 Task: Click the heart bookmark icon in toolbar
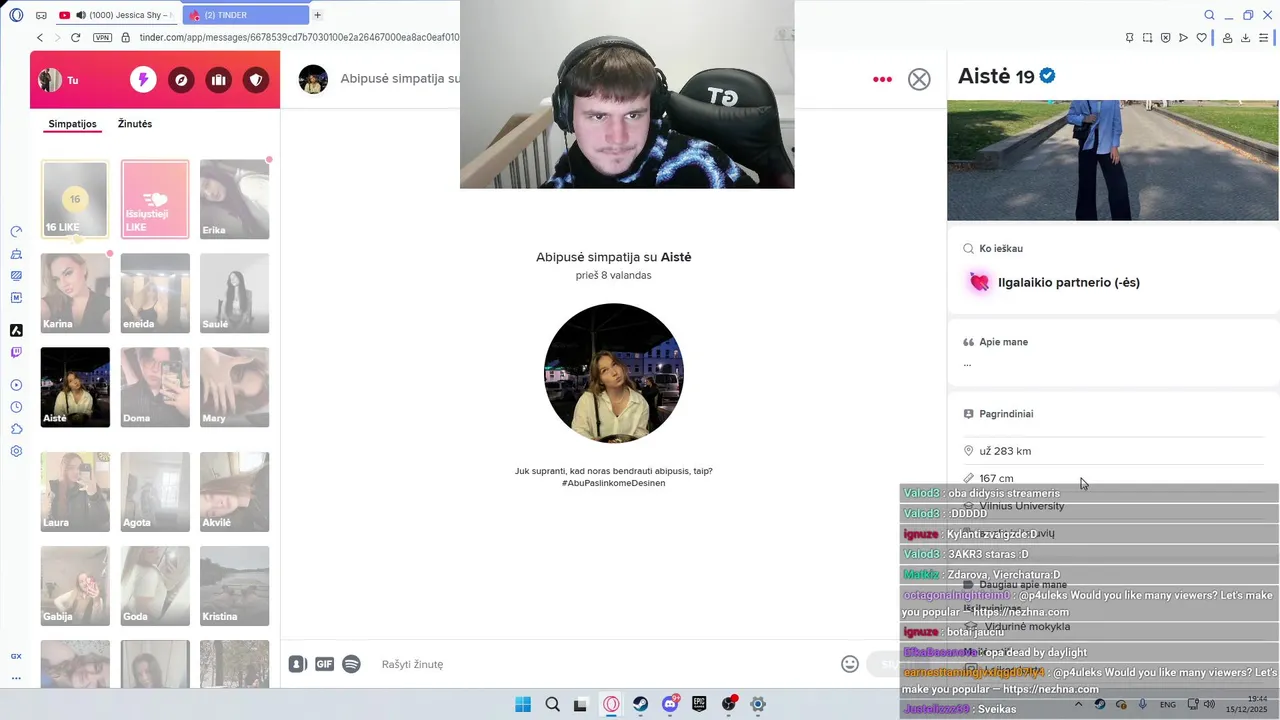pyautogui.click(x=1201, y=38)
